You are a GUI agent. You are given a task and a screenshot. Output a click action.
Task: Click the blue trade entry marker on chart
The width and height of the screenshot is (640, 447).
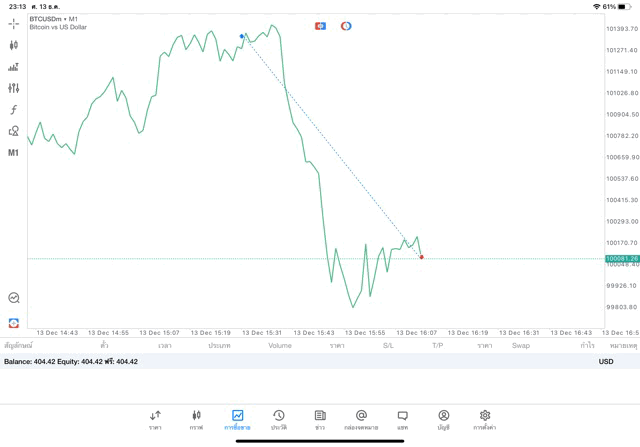pyautogui.click(x=242, y=36)
